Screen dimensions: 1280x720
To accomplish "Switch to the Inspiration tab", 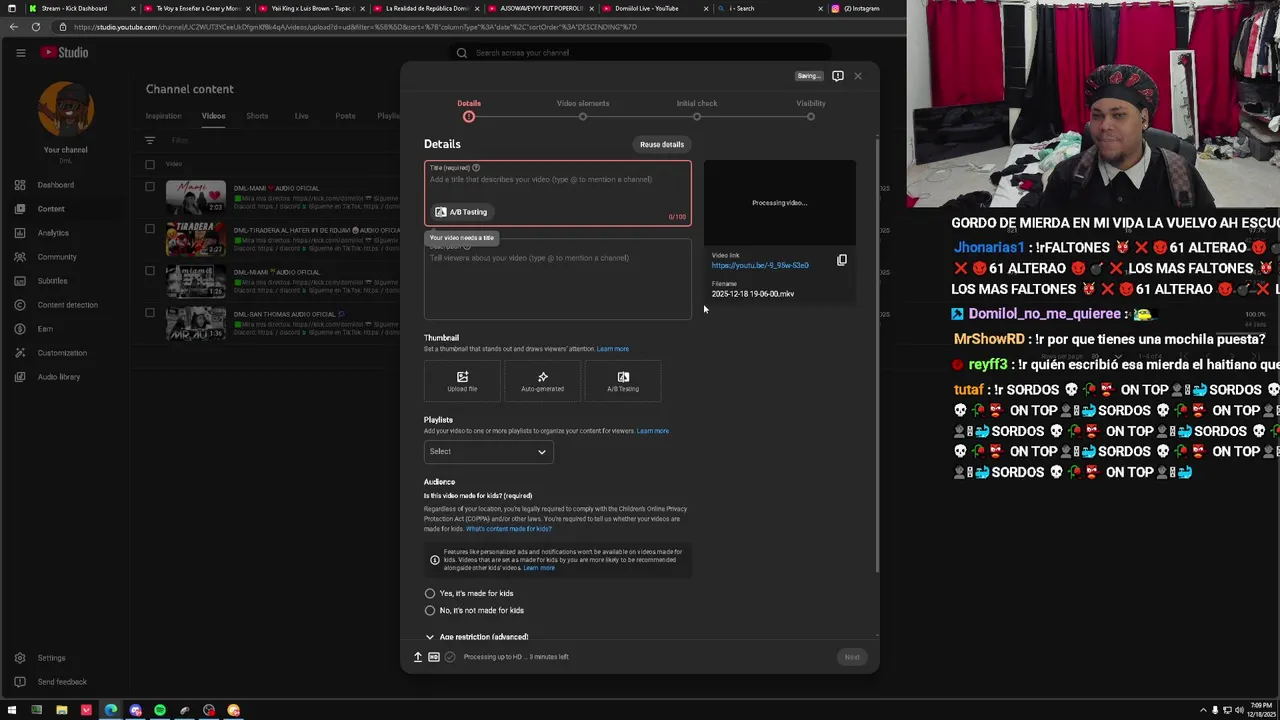I will coord(163,116).
